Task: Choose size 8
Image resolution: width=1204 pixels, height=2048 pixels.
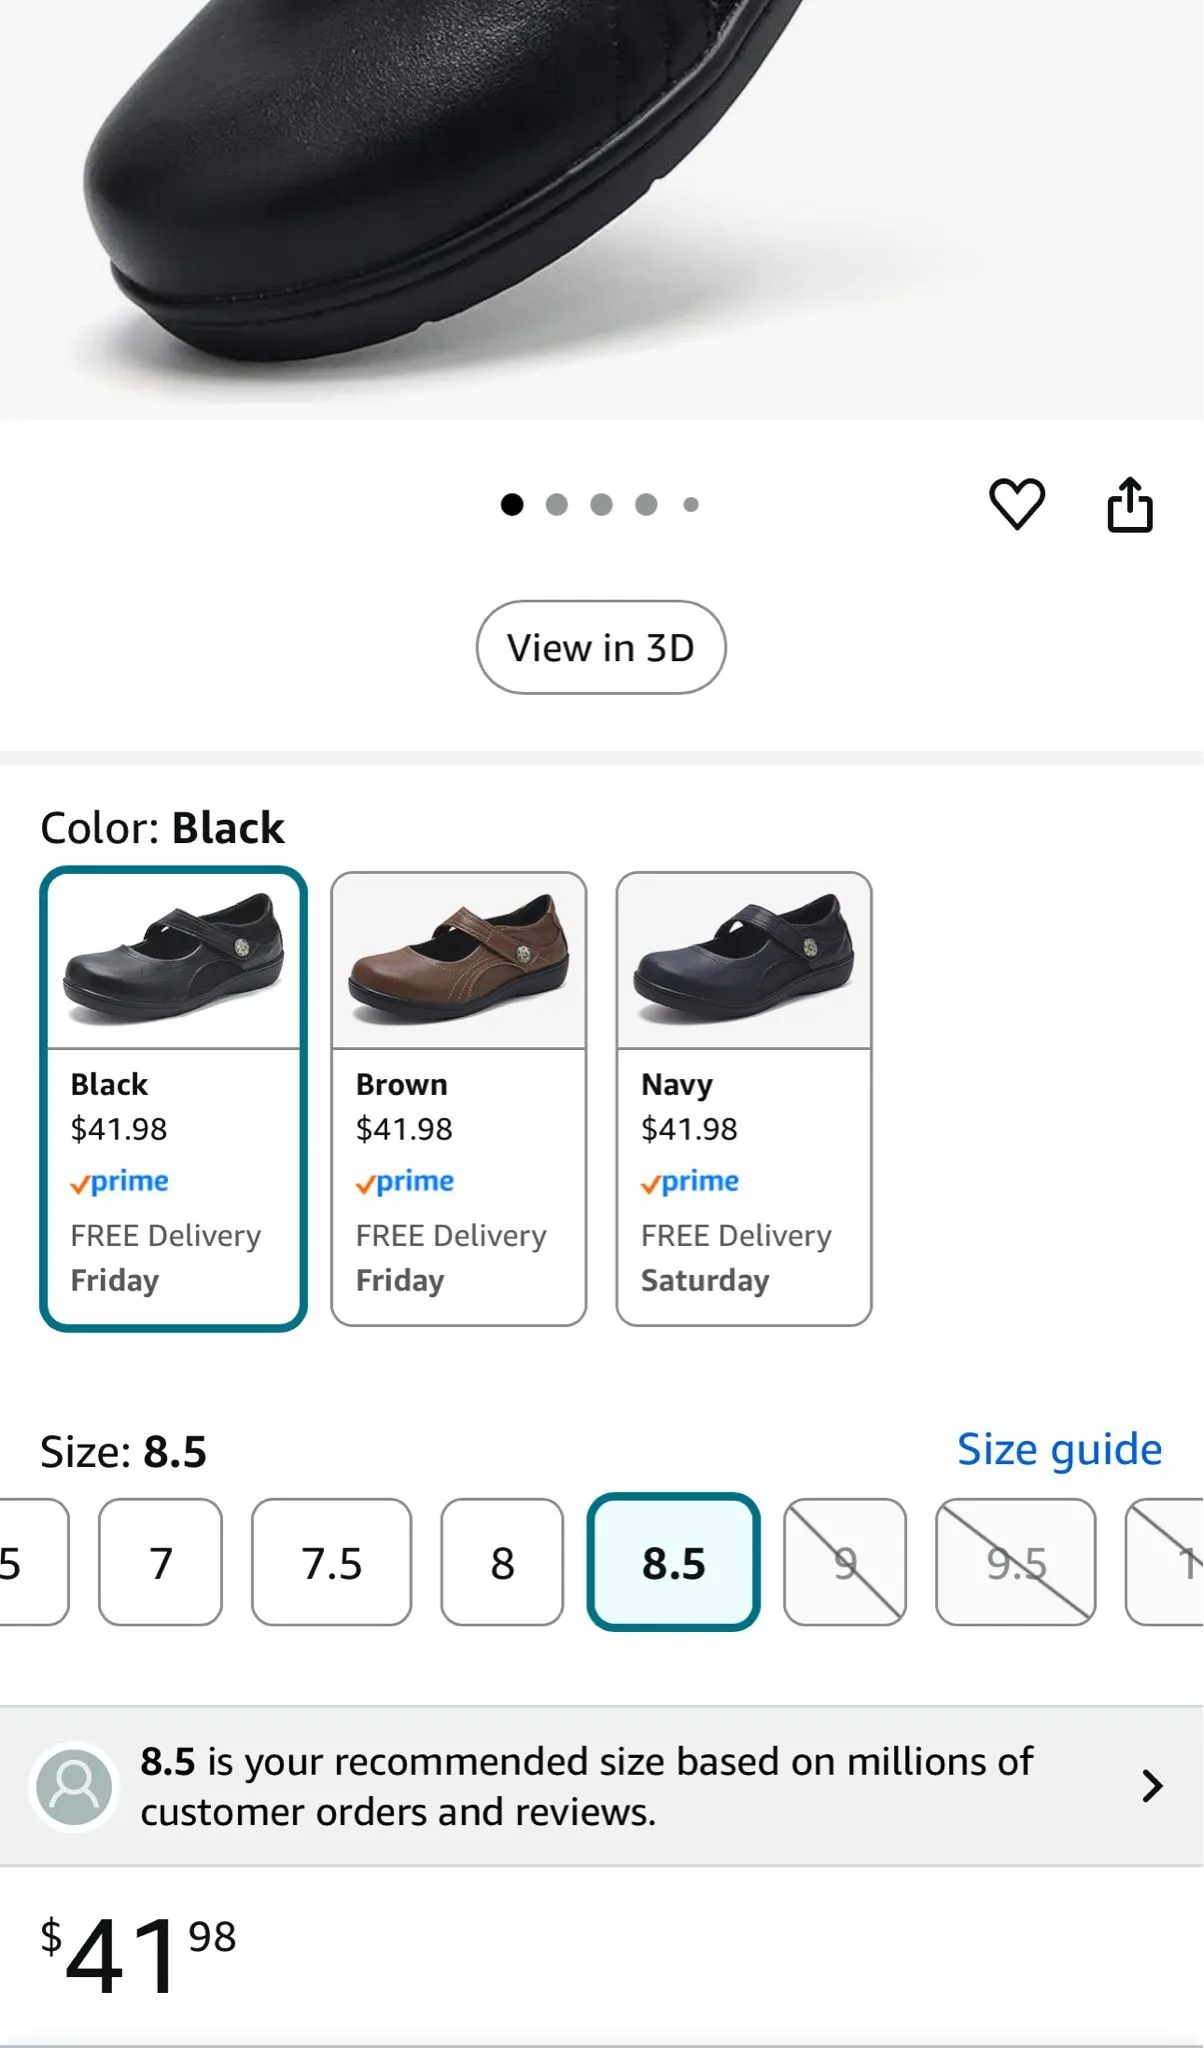Action: 502,1562
